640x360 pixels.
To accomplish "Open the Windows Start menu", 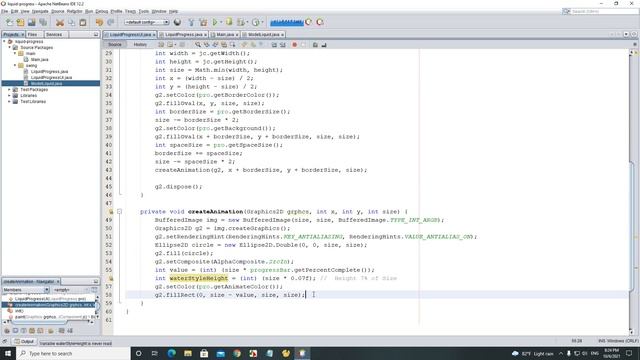I will pos(8,353).
